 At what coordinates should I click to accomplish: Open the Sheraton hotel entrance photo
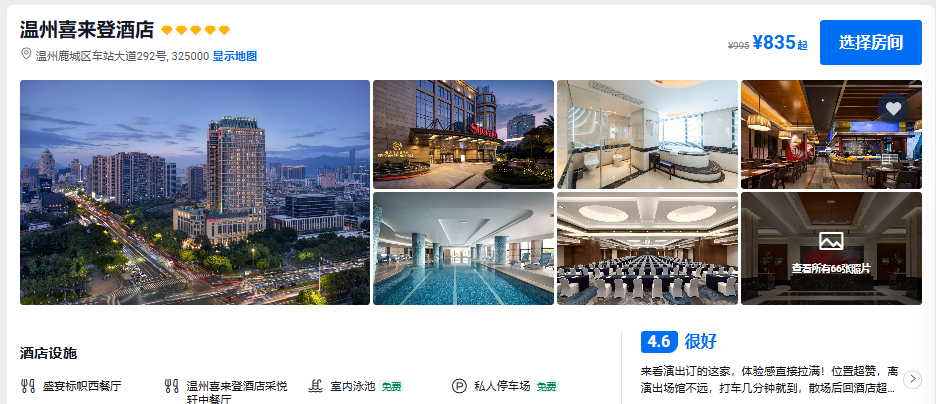[464, 135]
